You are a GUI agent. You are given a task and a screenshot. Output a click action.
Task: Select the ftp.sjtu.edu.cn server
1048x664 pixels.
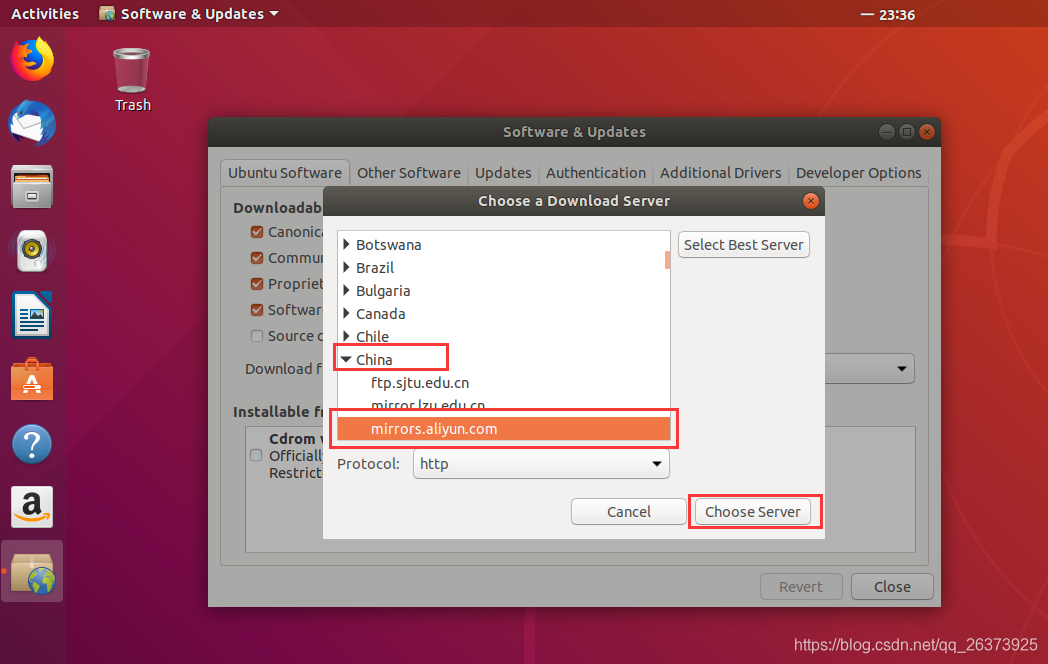coord(420,382)
